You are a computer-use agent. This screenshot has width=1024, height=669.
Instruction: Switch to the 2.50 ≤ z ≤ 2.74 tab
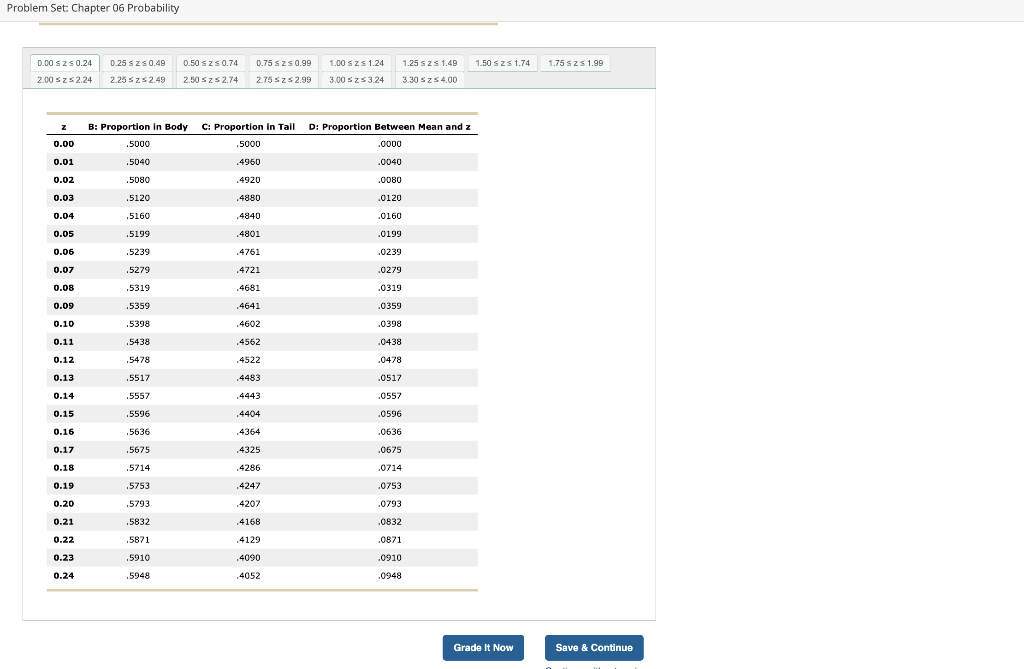[210, 80]
